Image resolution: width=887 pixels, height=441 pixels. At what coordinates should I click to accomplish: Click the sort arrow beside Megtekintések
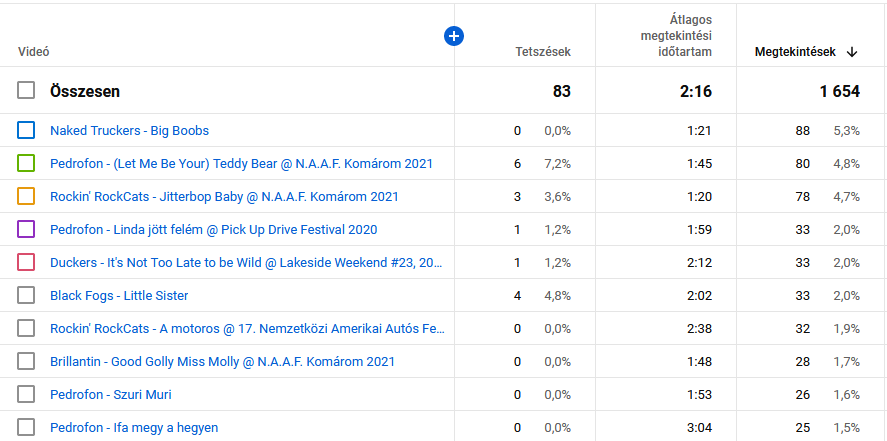click(852, 52)
